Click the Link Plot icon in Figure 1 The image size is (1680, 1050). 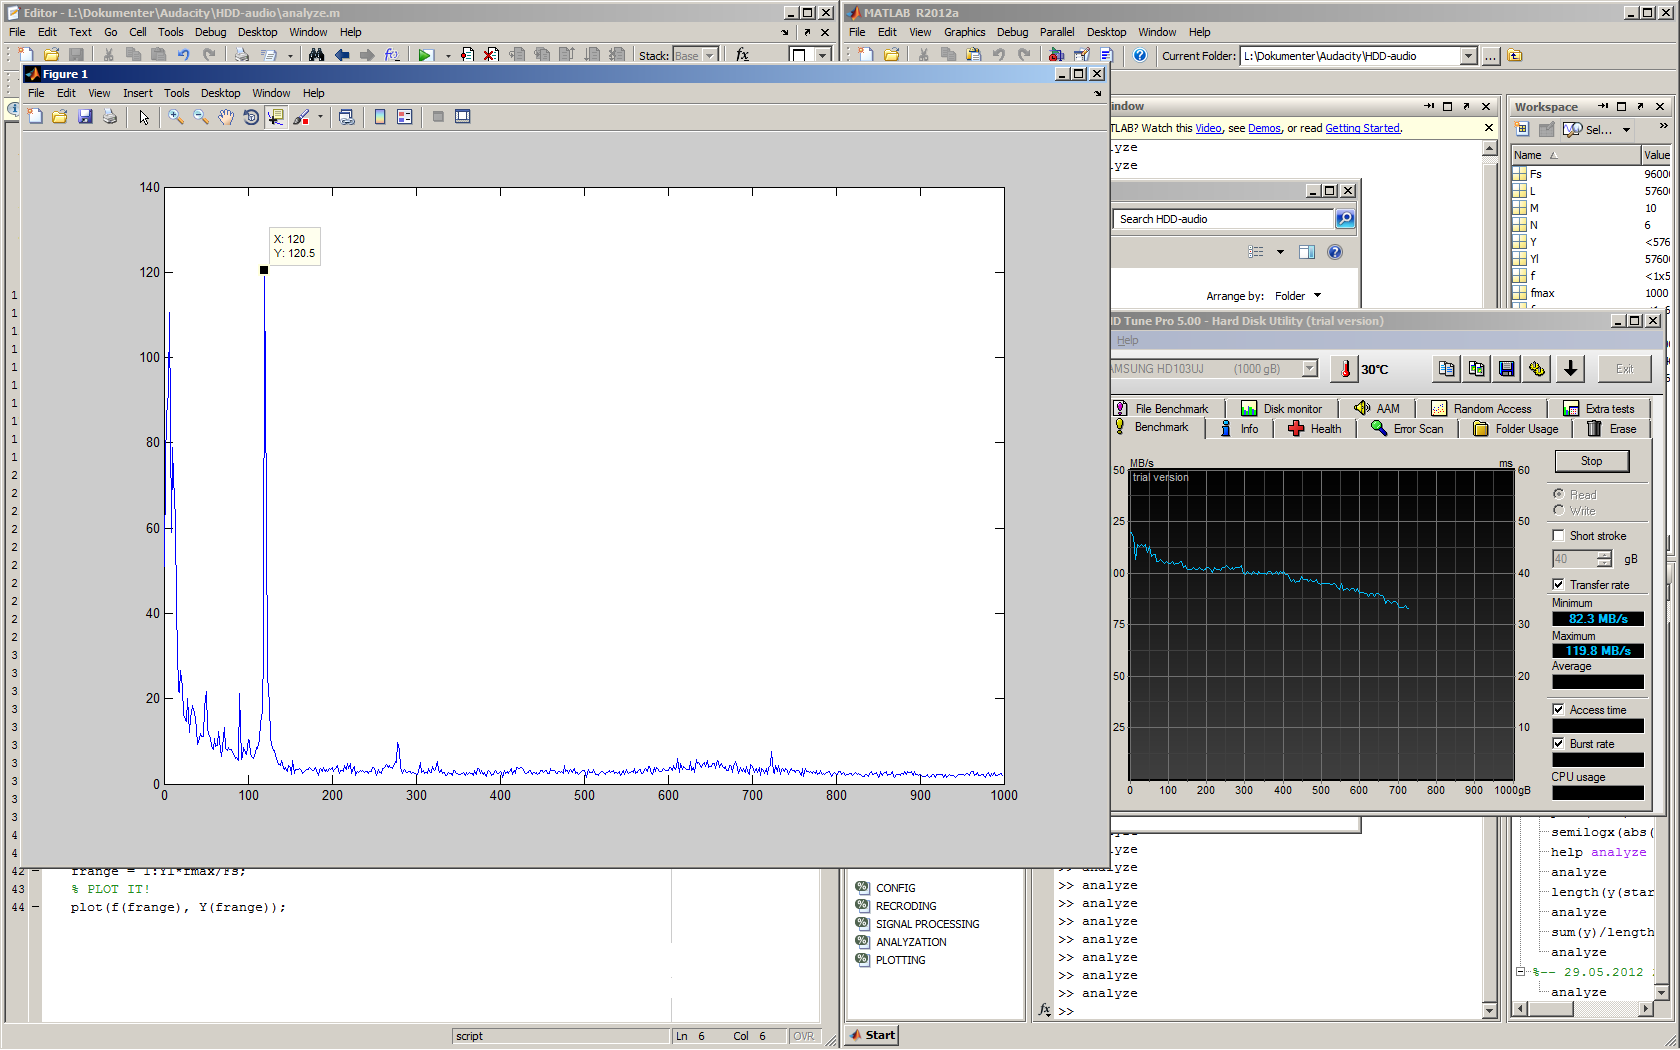click(346, 117)
